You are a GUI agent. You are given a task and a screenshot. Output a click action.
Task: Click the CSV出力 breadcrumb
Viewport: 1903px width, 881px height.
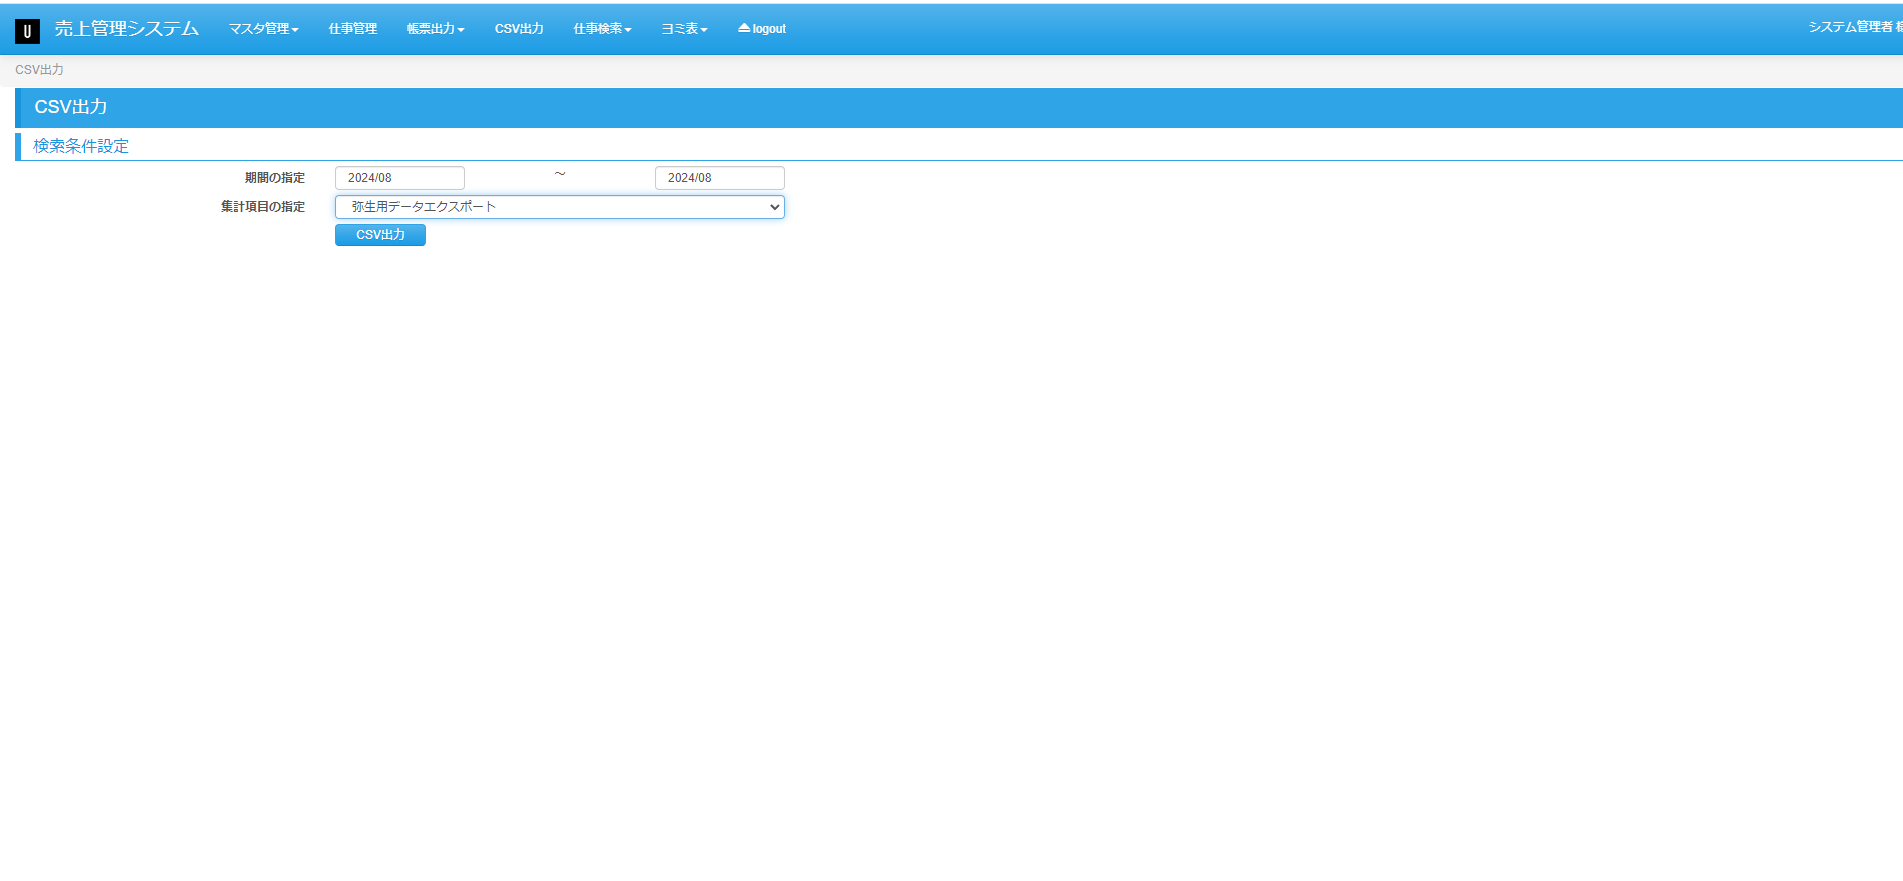(39, 70)
